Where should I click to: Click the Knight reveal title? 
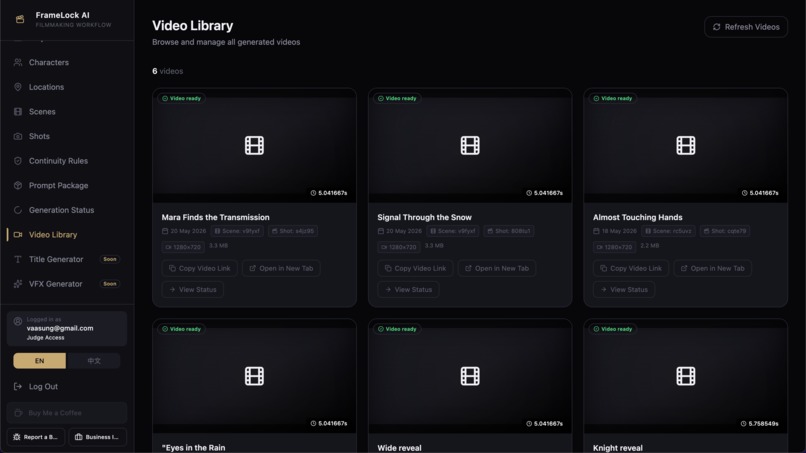(618, 448)
